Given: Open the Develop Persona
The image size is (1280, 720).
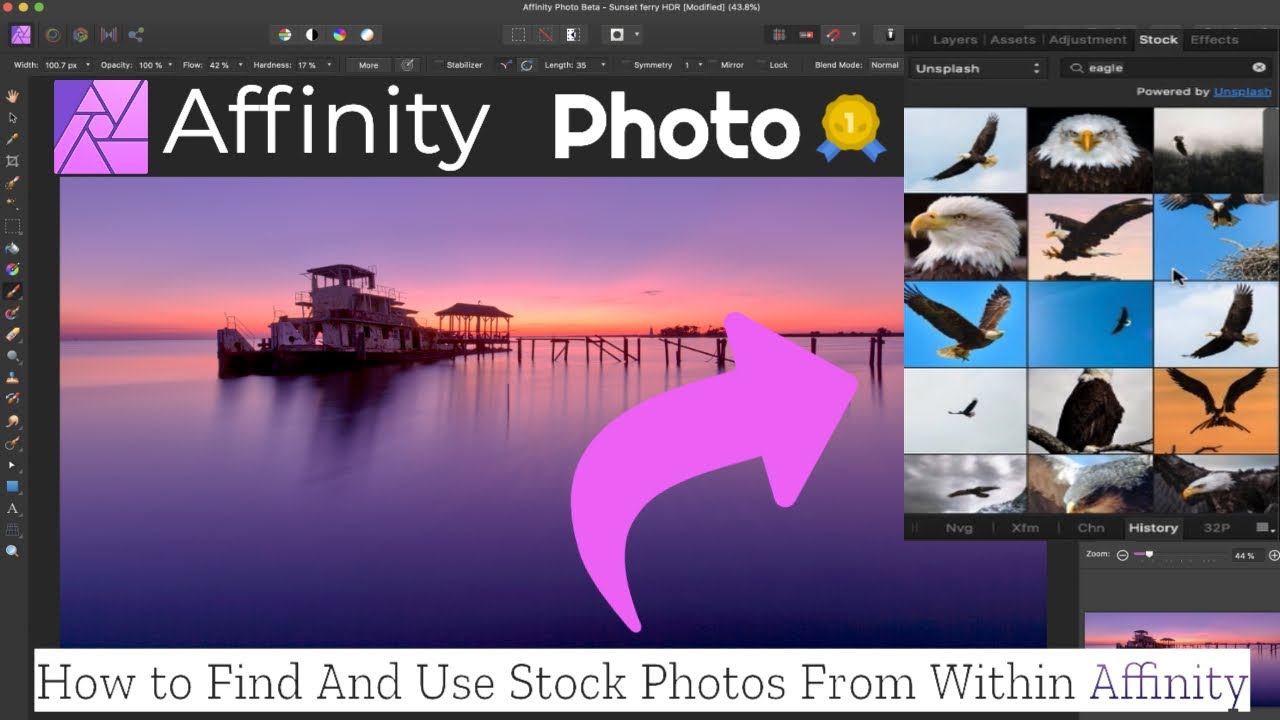Looking at the screenshot, I should click(80, 35).
